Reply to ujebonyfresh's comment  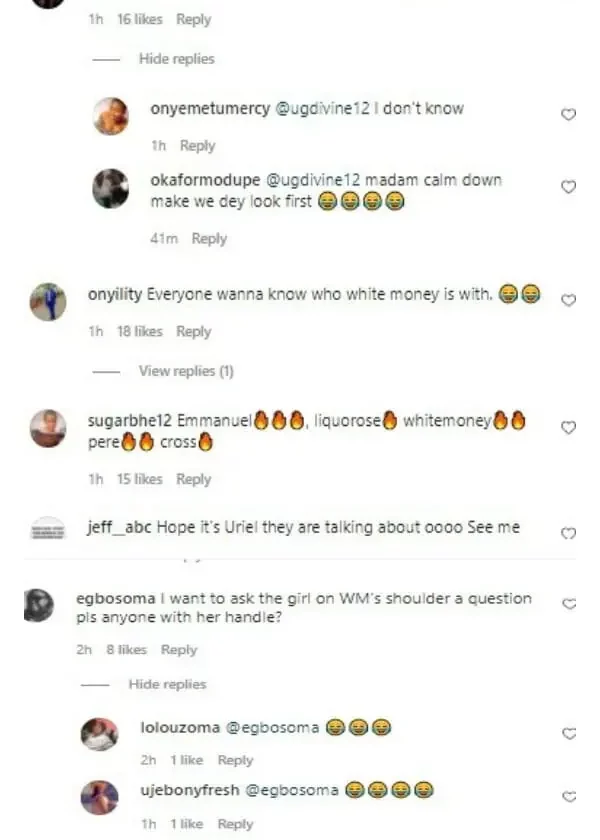(x=235, y=824)
